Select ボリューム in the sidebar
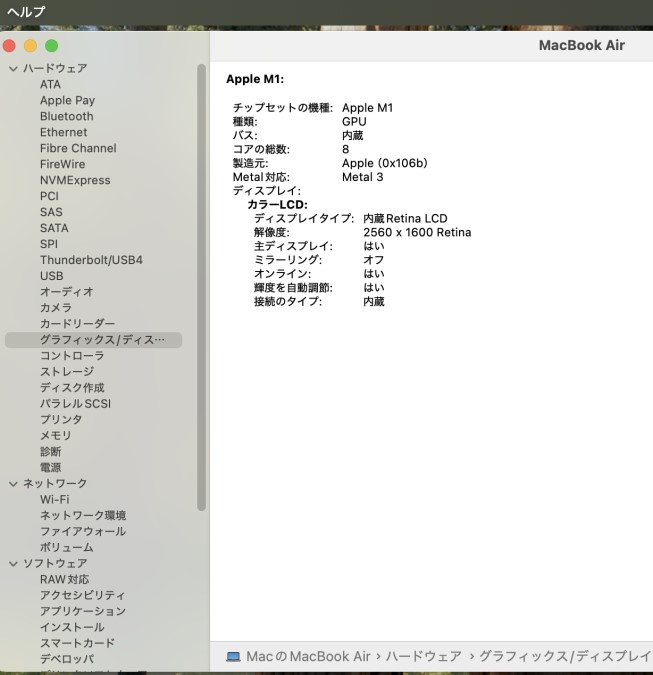Image resolution: width=653 pixels, height=675 pixels. point(67,547)
